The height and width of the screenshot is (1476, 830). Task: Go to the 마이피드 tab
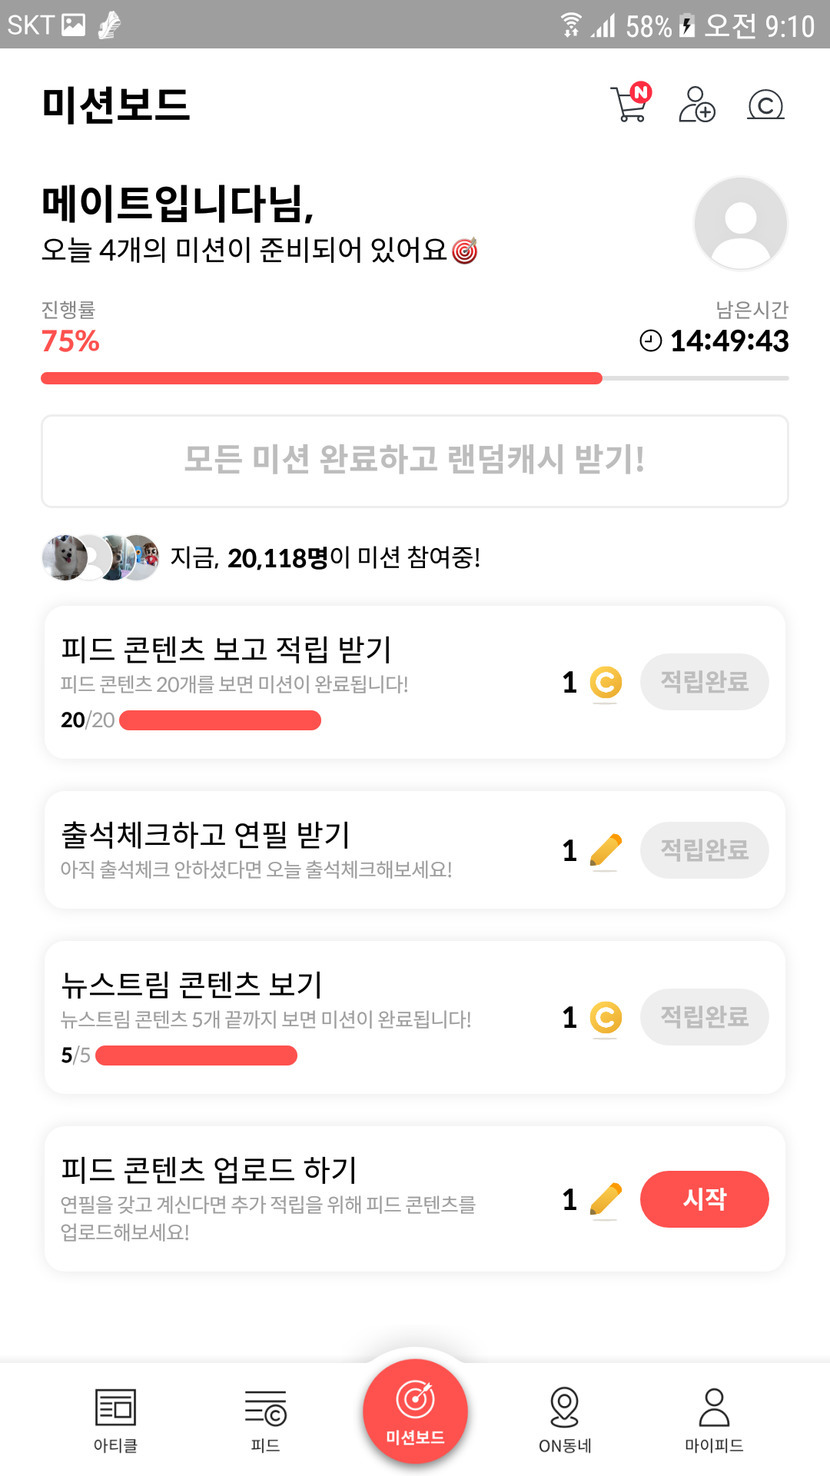pos(714,1418)
